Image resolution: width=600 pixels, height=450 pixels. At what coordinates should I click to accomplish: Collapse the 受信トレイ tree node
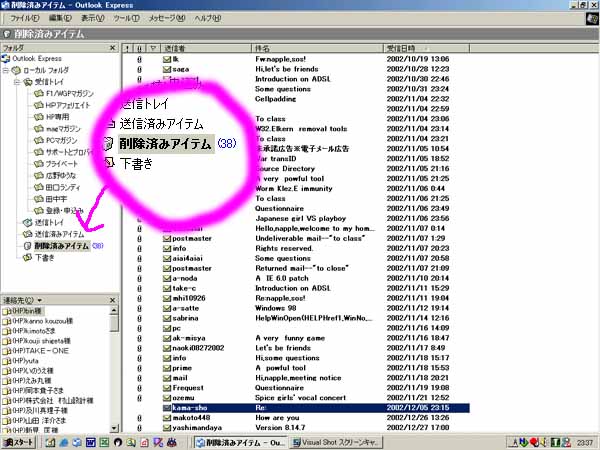point(17,82)
